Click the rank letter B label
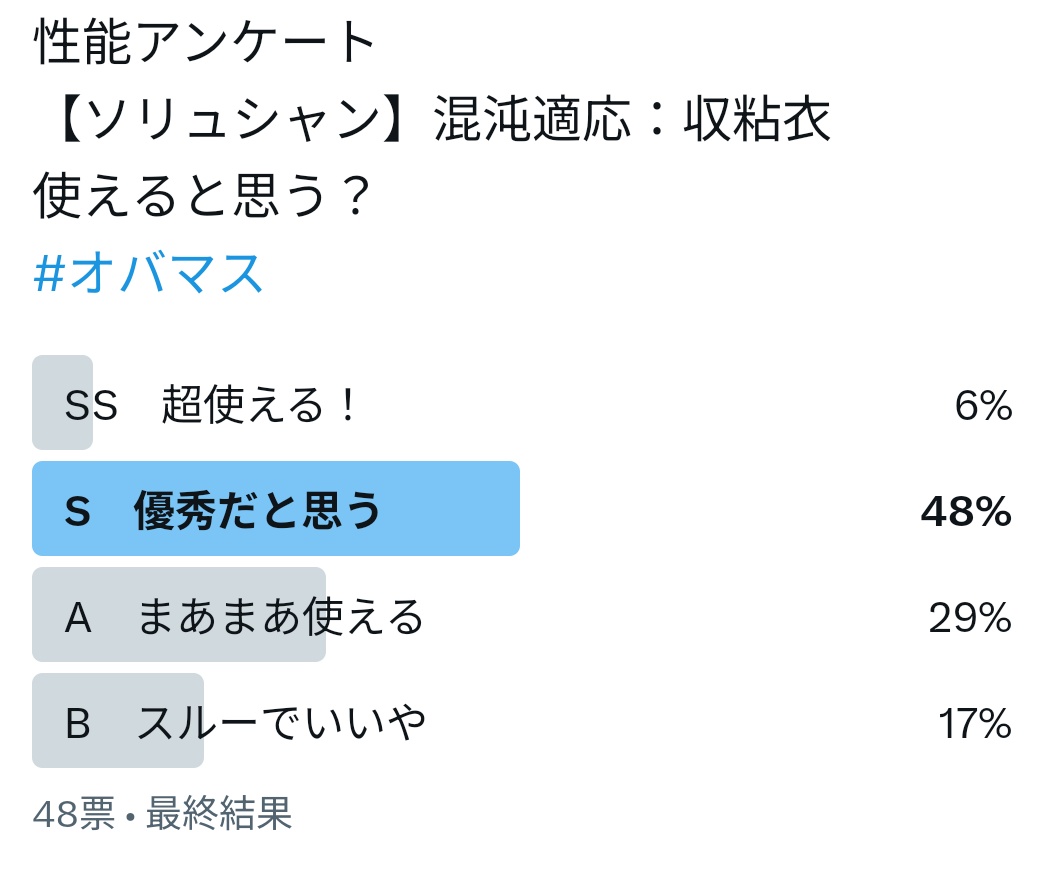Screen dimensions: 1063x885 click(78, 724)
